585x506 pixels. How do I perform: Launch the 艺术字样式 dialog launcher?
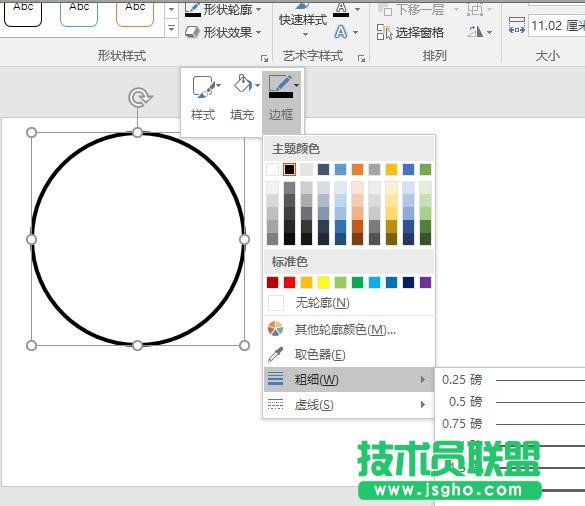tap(361, 58)
